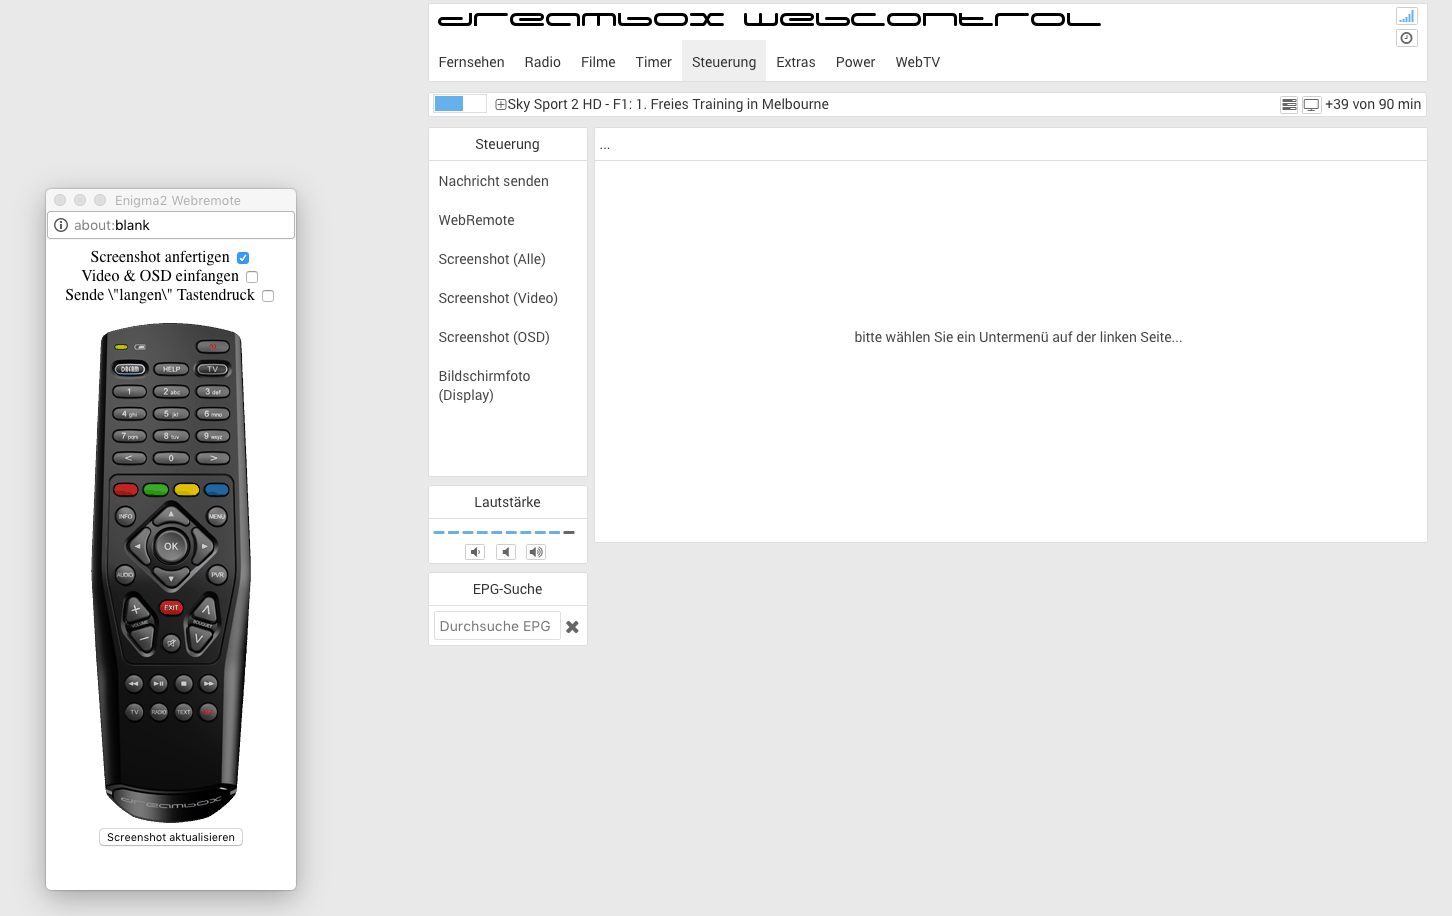Enable 'Video & OSD einfangen' checkbox

pos(252,277)
